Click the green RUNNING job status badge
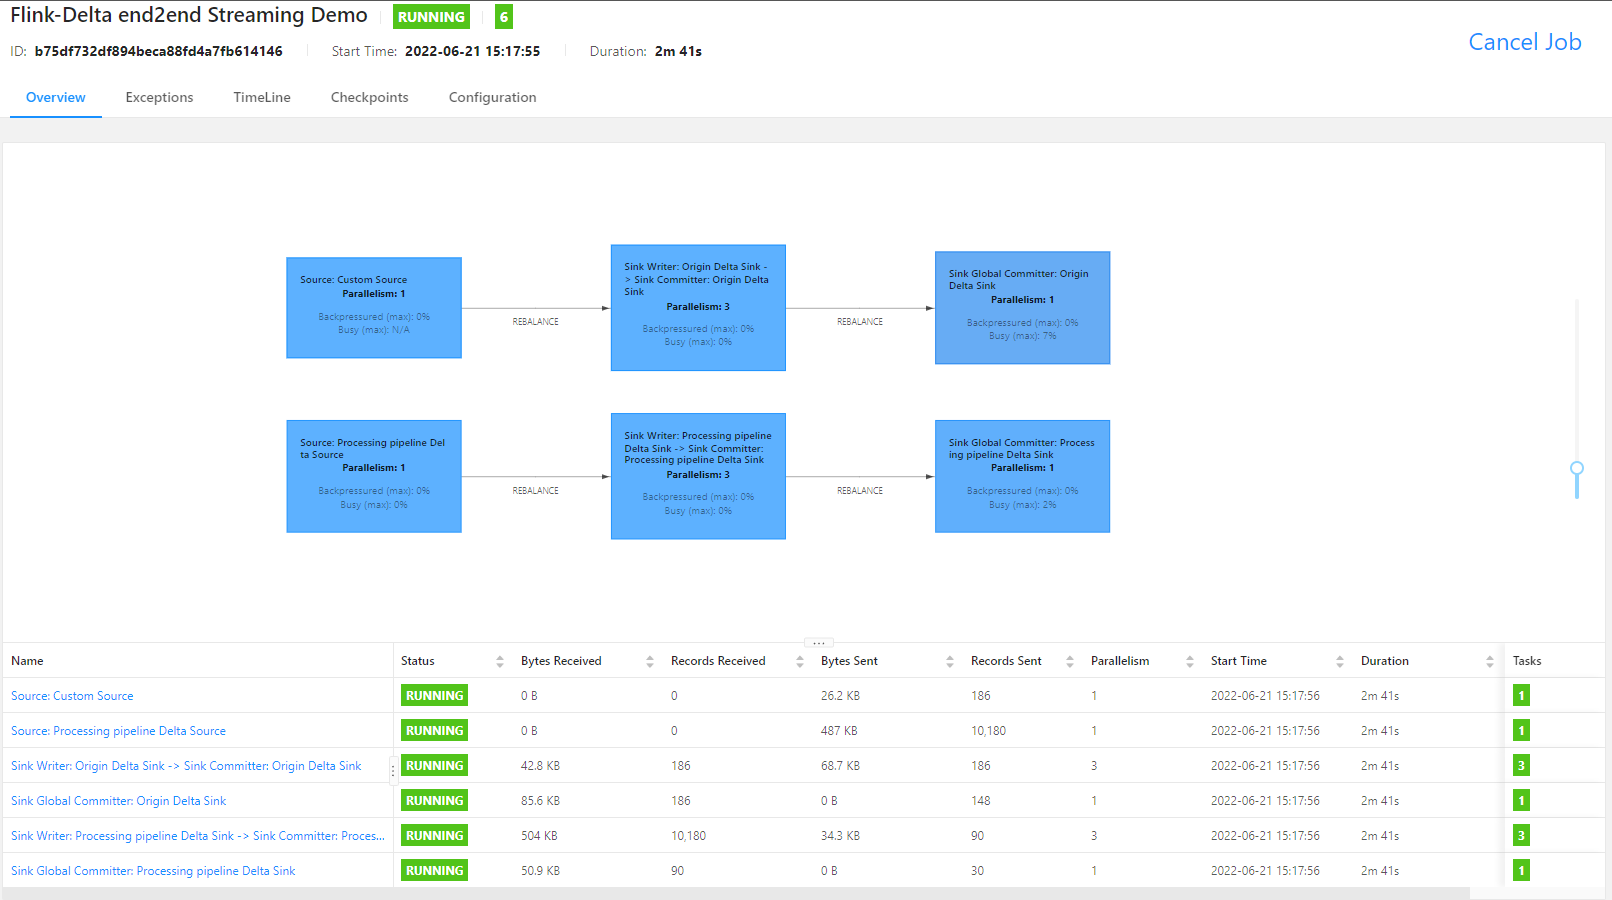The height and width of the screenshot is (900, 1612). (431, 17)
